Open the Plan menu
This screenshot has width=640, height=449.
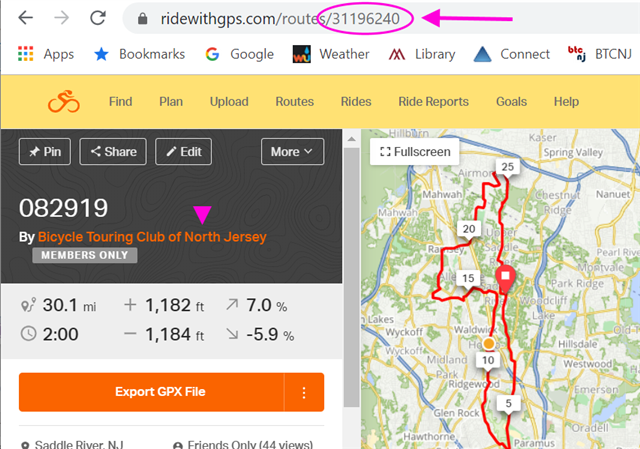171,101
